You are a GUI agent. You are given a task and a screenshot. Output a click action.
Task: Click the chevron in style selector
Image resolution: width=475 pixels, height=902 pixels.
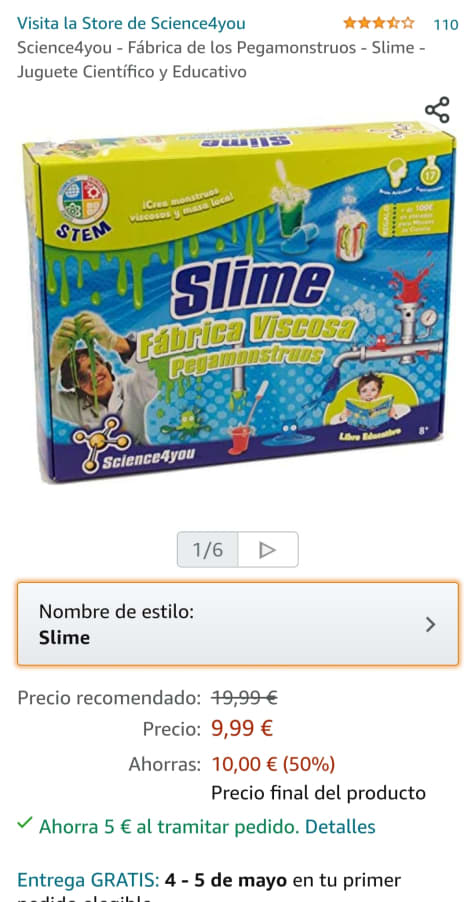[x=430, y=625]
